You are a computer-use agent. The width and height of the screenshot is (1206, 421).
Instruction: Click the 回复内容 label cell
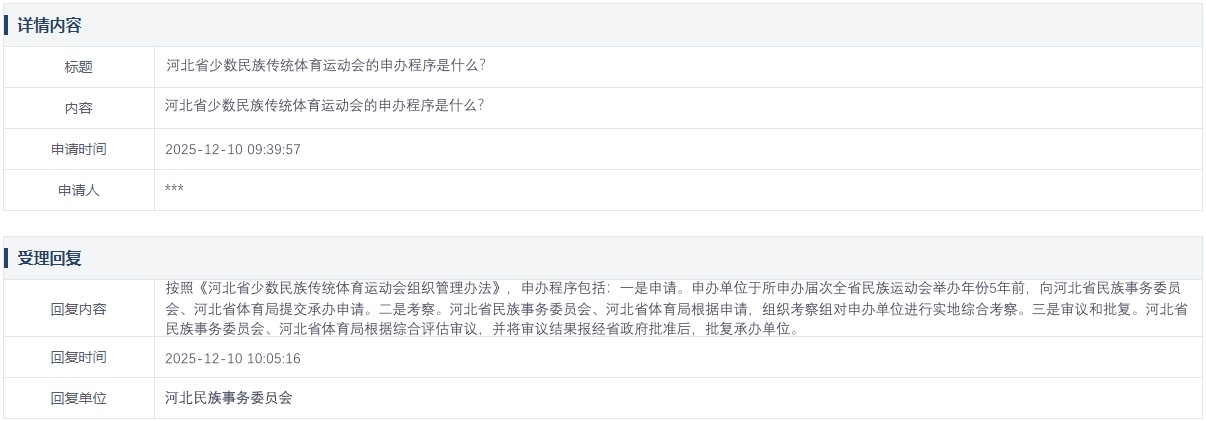[78, 309]
